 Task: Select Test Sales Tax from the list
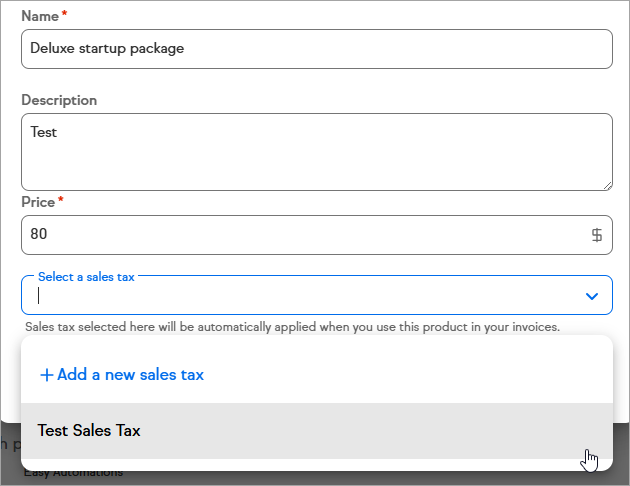pos(89,431)
